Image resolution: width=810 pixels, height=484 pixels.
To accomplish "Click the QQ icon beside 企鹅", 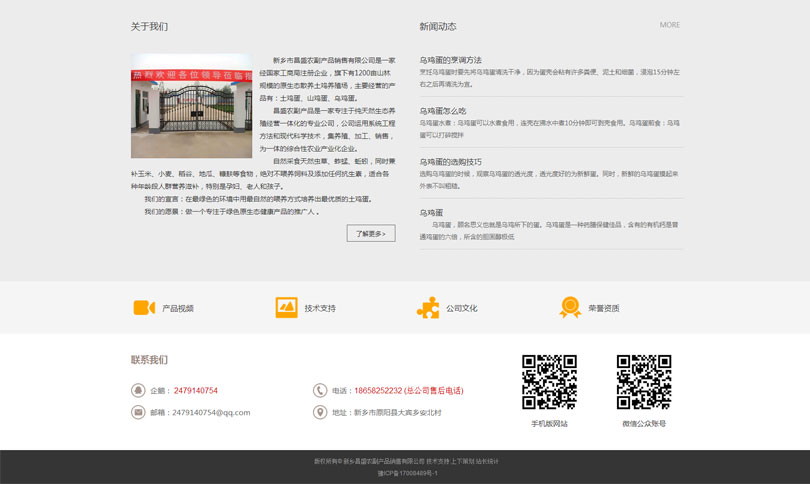I will pos(138,390).
